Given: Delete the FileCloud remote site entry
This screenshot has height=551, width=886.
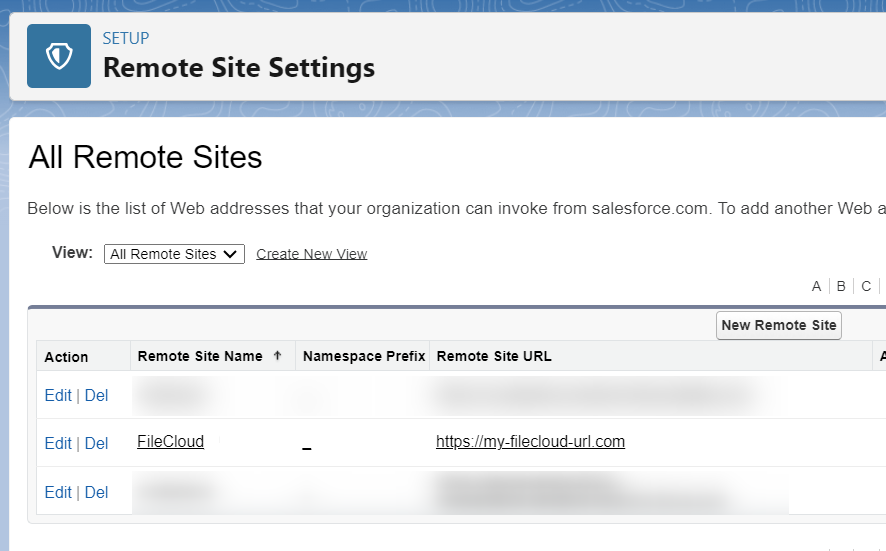Looking at the screenshot, I should point(96,443).
